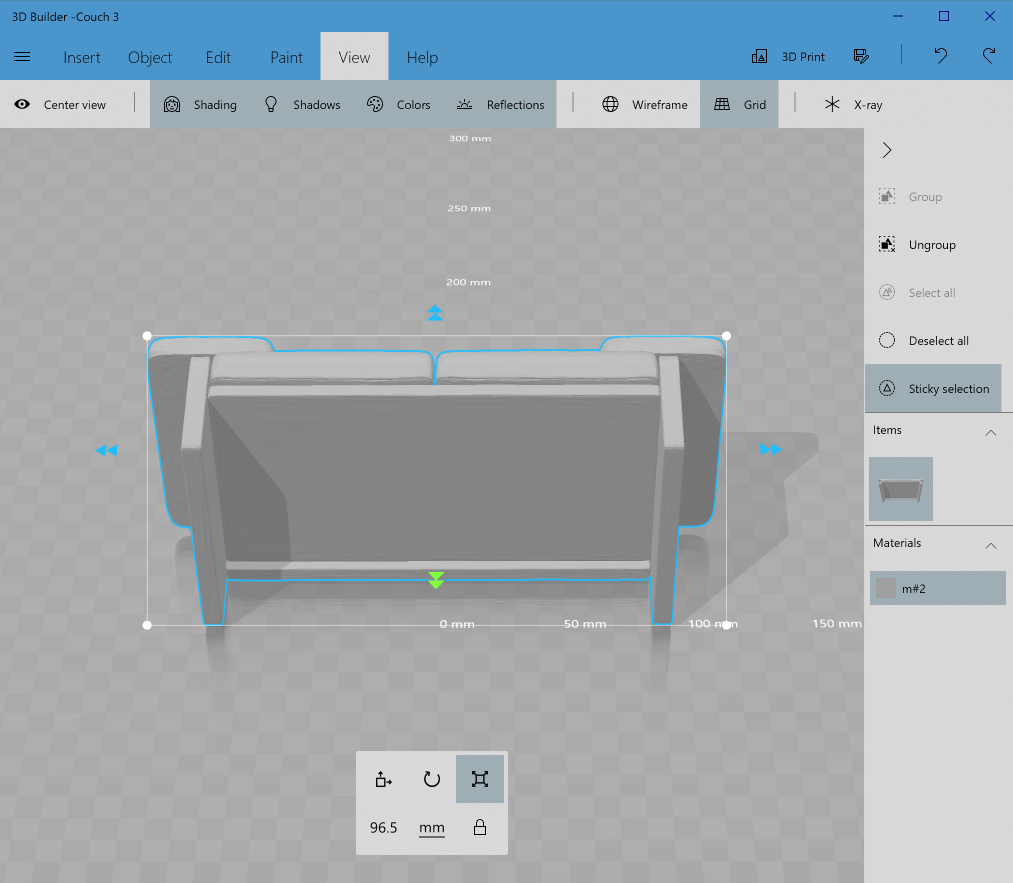Select the Rotate tool icon
This screenshot has height=883, width=1013.
[x=432, y=779]
